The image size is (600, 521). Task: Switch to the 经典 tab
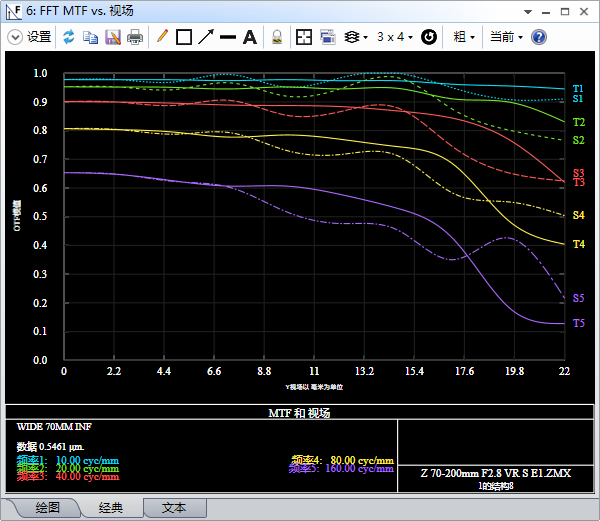click(109, 508)
